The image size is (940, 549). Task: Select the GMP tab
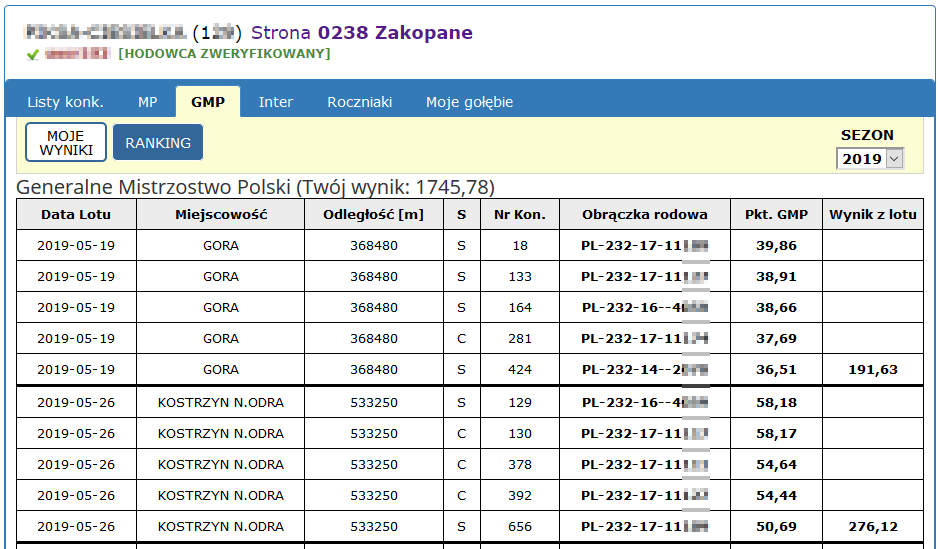pos(208,102)
